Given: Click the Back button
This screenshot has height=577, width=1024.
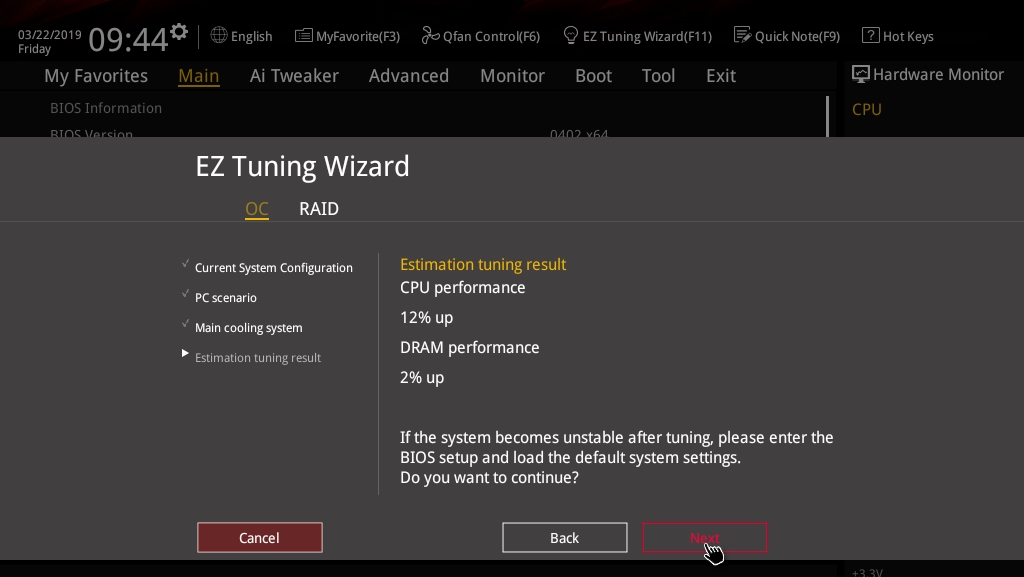Looking at the screenshot, I should point(564,538).
